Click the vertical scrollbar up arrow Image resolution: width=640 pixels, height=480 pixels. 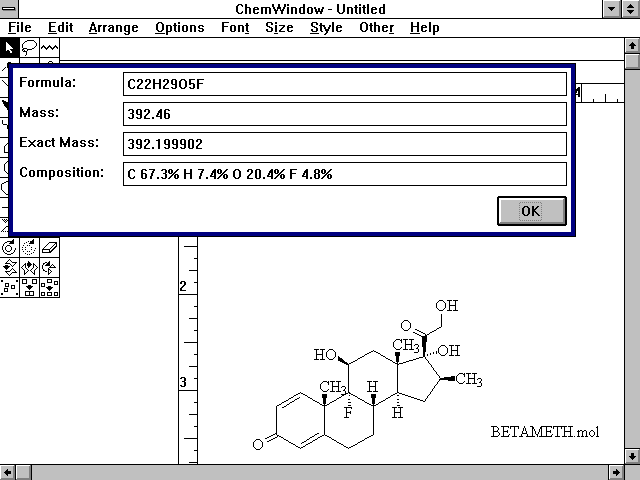(x=631, y=46)
